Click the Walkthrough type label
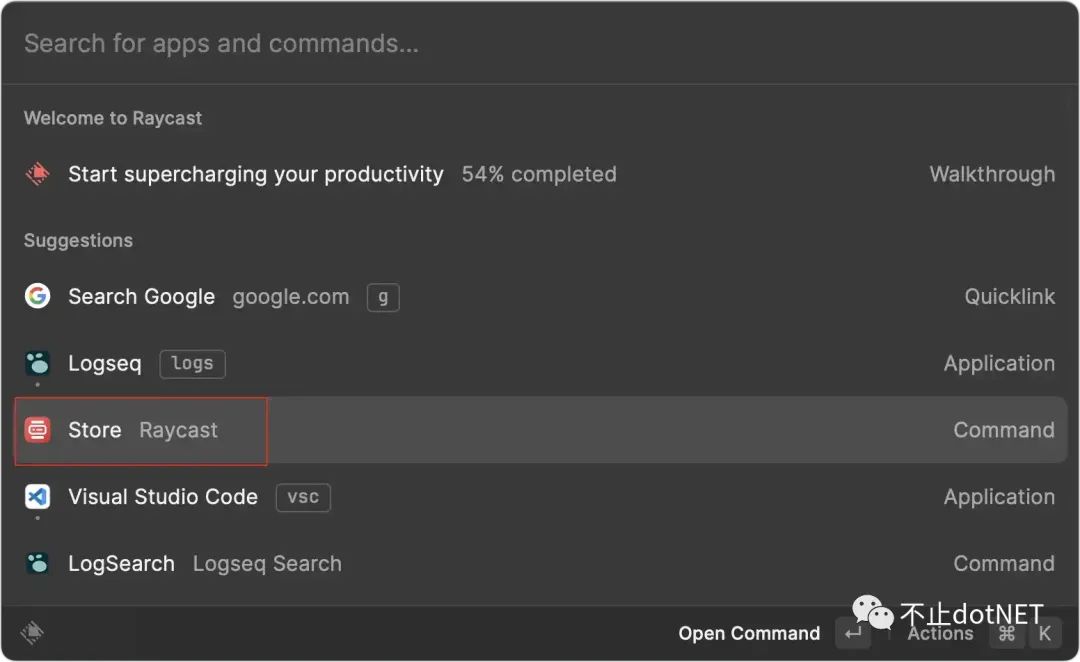 (992, 174)
